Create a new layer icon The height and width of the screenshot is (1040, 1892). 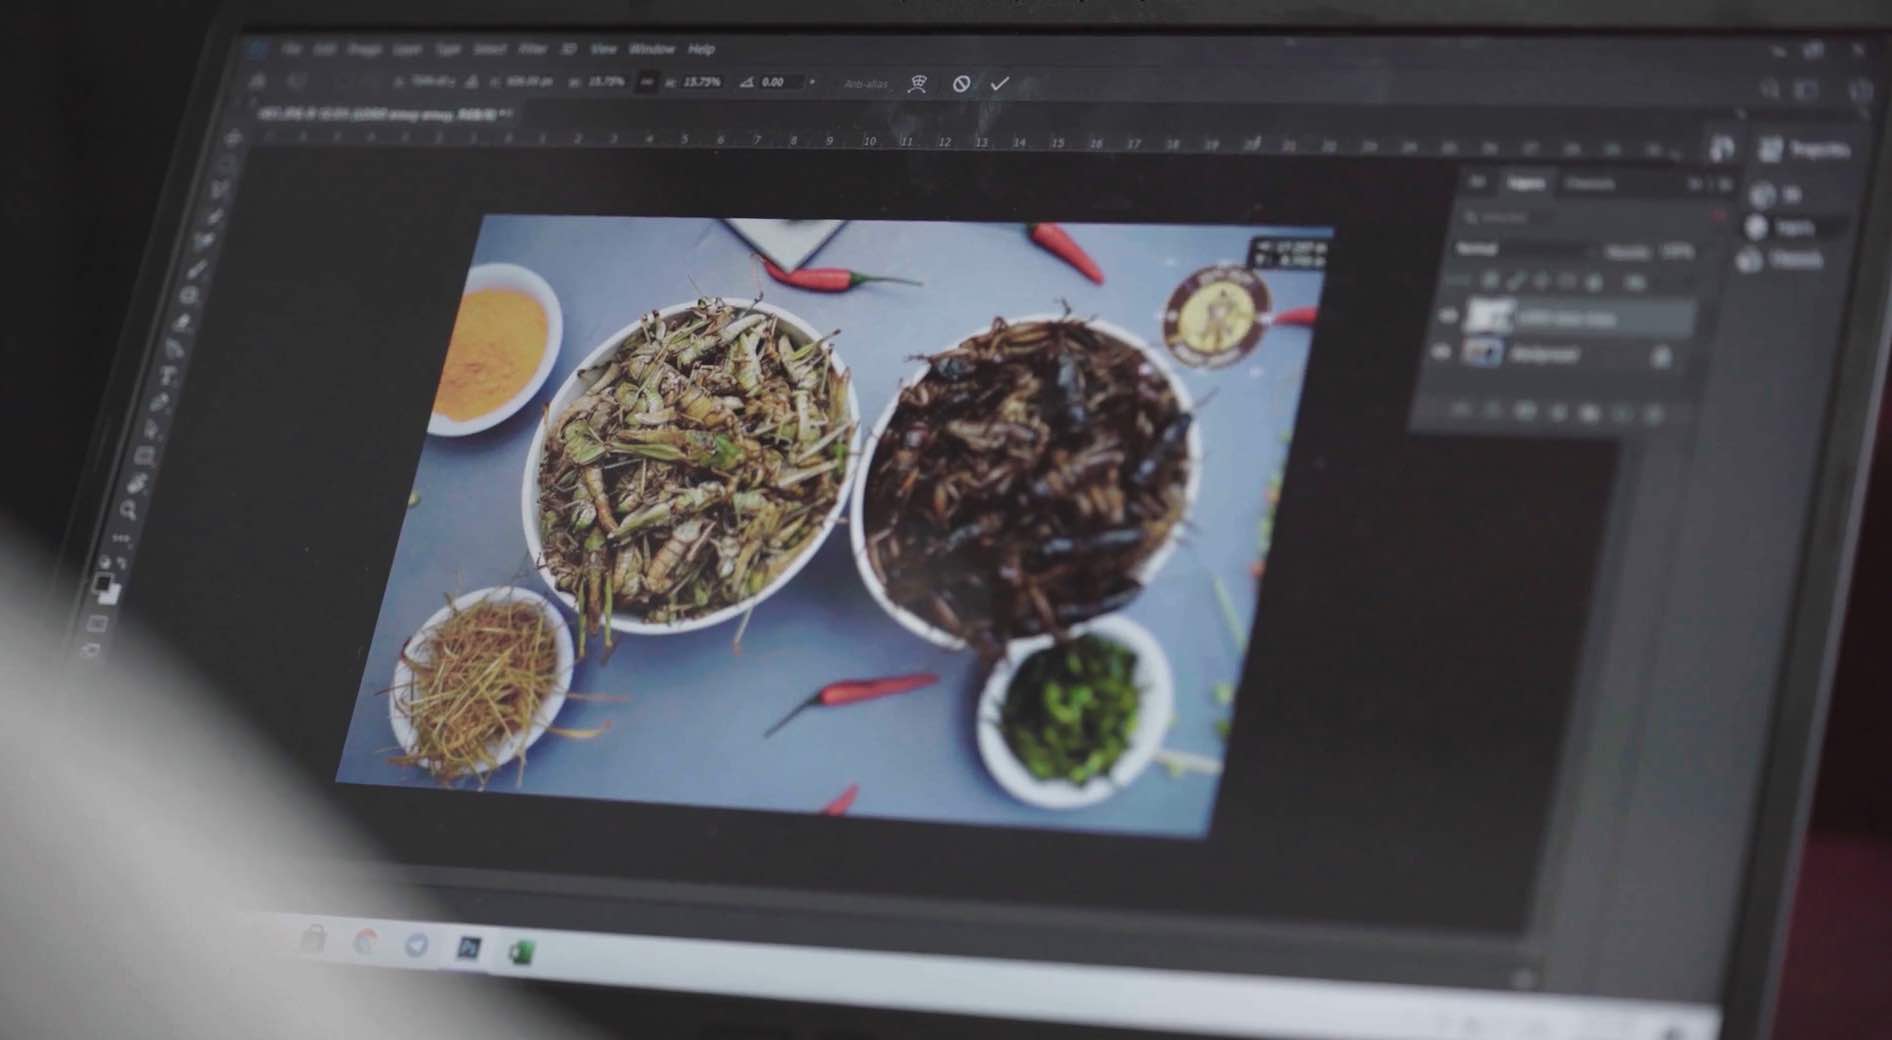pos(1621,413)
